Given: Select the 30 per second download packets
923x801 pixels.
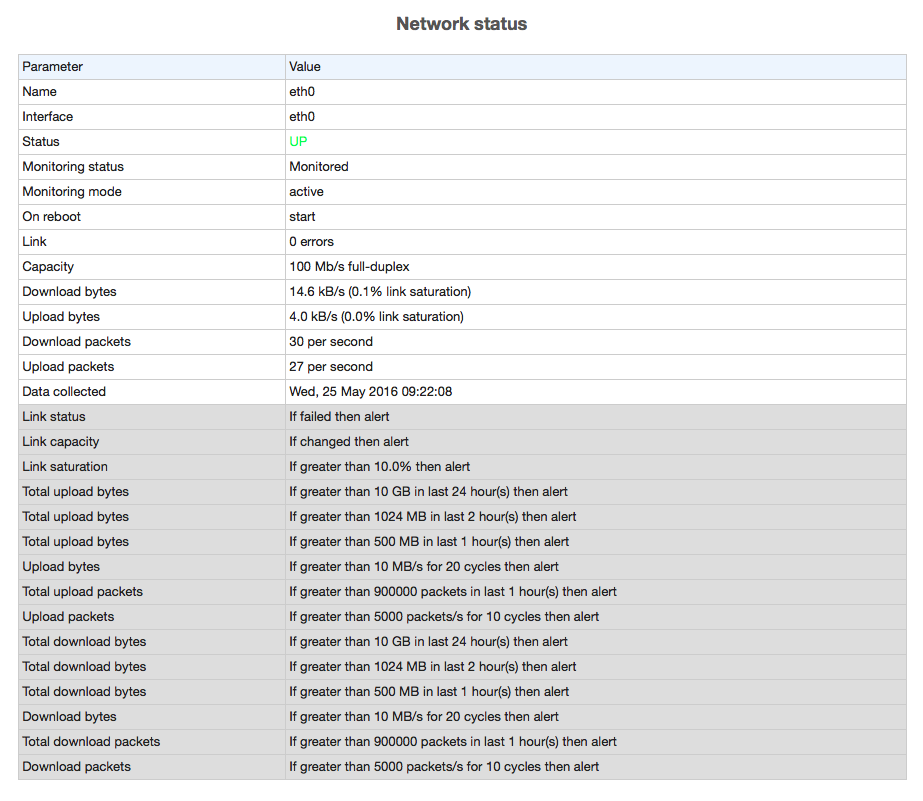Looking at the screenshot, I should [x=331, y=342].
